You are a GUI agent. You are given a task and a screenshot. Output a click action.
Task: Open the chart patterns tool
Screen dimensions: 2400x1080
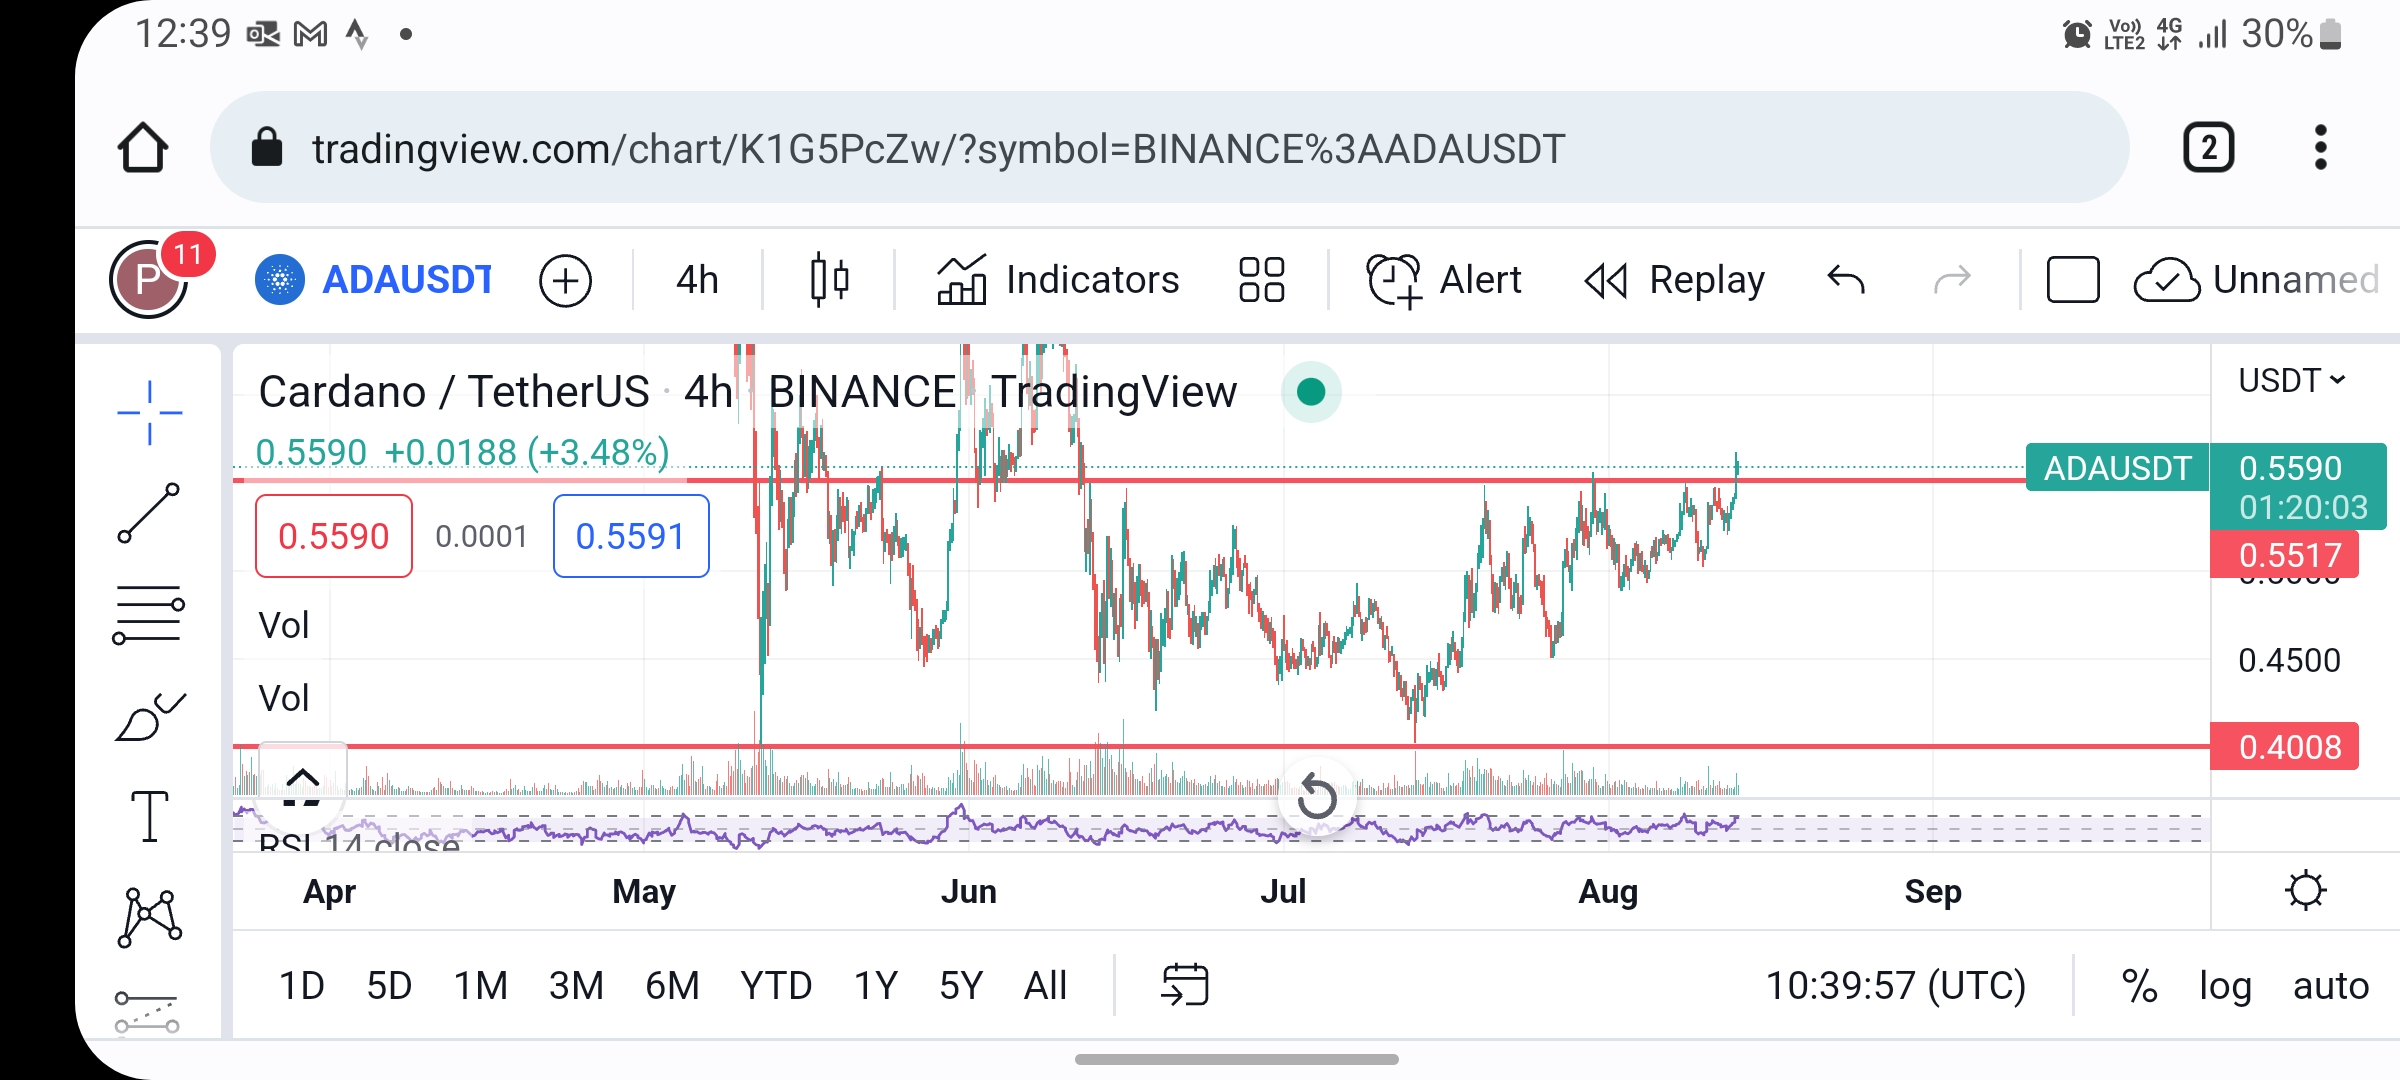coord(149,916)
